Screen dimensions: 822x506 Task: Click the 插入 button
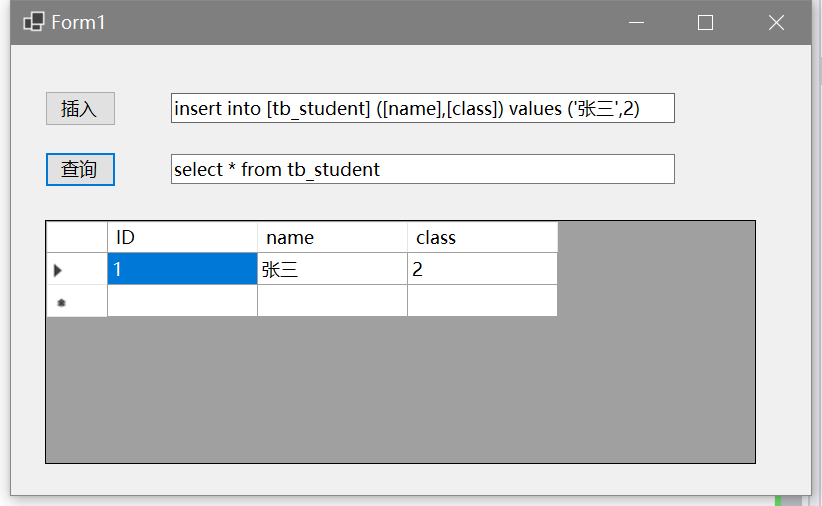80,108
